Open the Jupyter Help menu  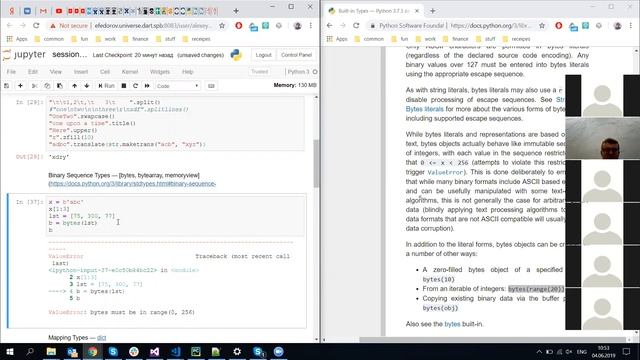187,72
